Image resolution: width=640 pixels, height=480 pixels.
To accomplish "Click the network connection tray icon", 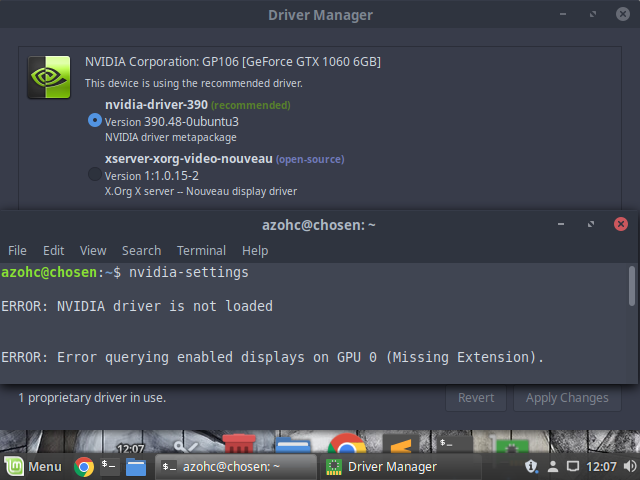I will coord(573,466).
